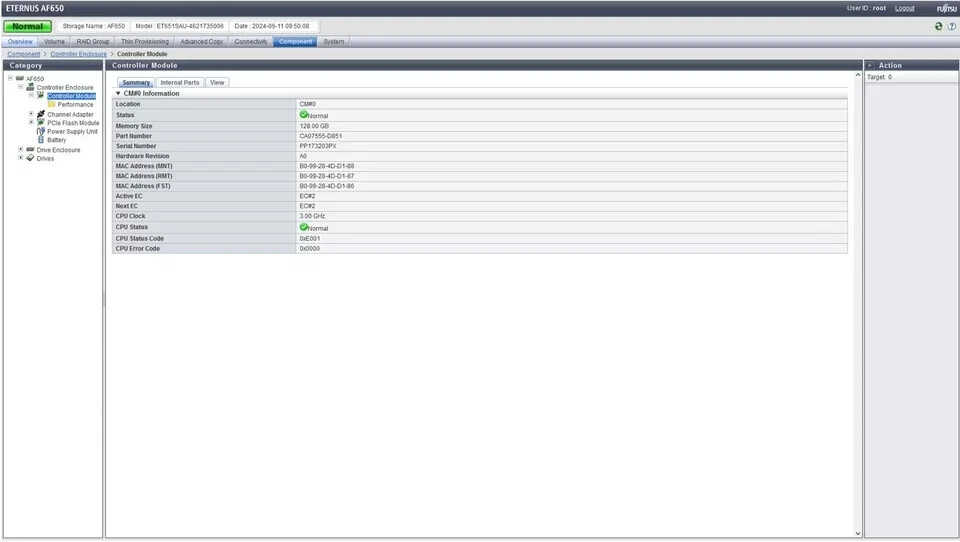The image size is (960, 542).
Task: Click Controller Enclosure breadcrumb link
Action: click(x=79, y=54)
